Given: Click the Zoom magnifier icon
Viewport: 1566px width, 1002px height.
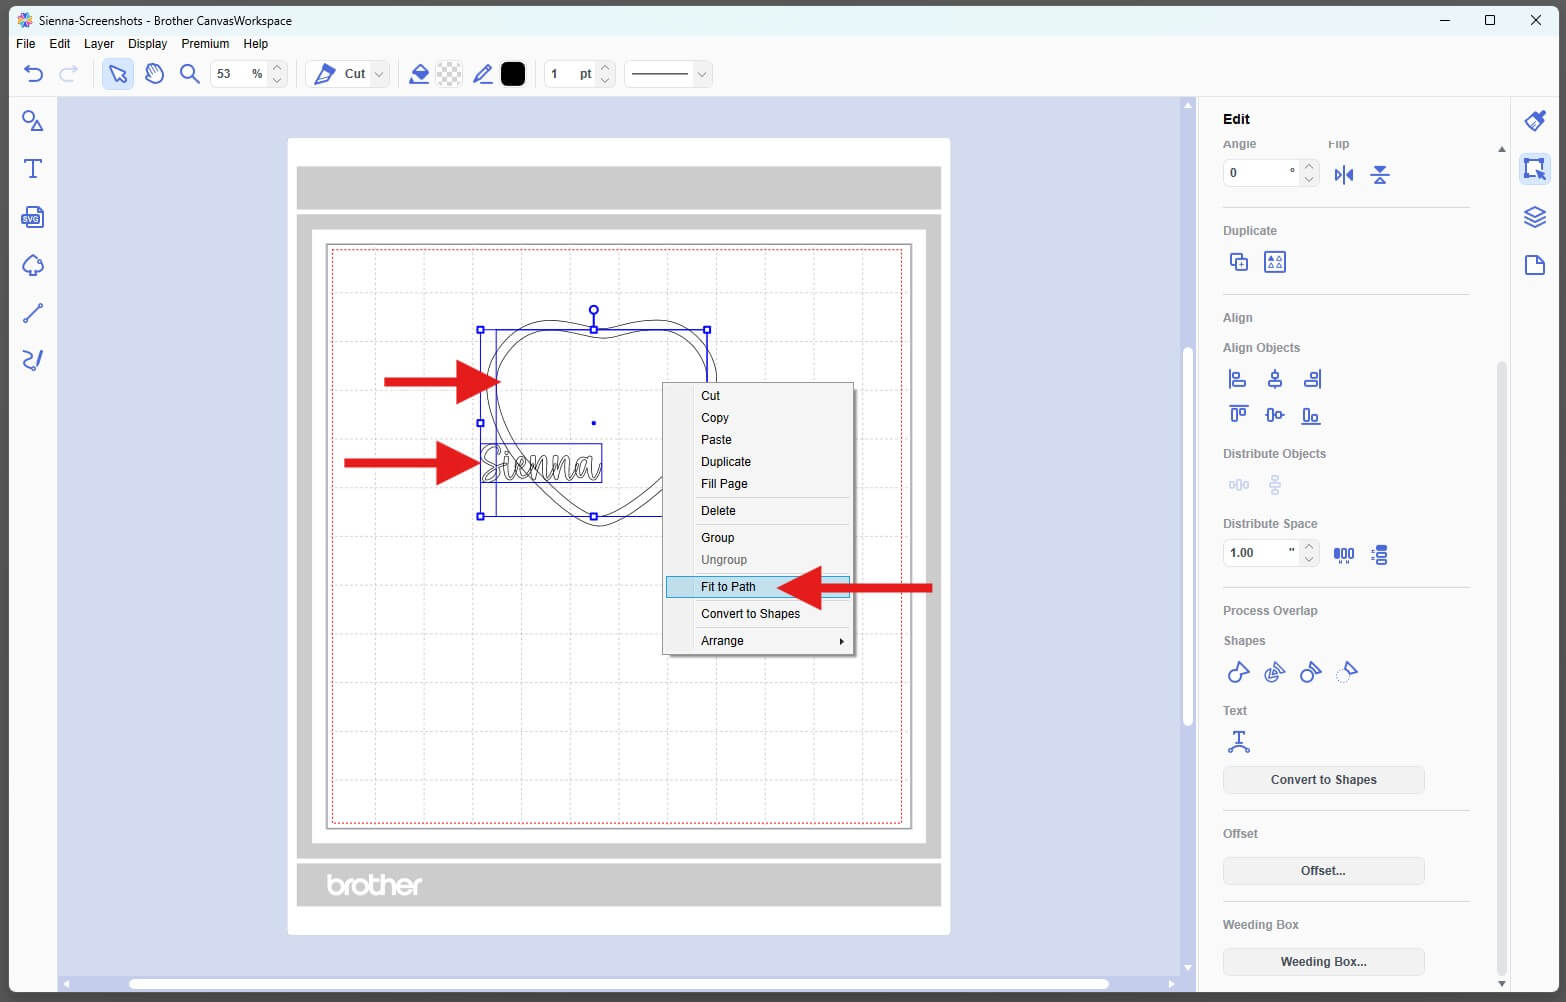Looking at the screenshot, I should click(x=189, y=74).
